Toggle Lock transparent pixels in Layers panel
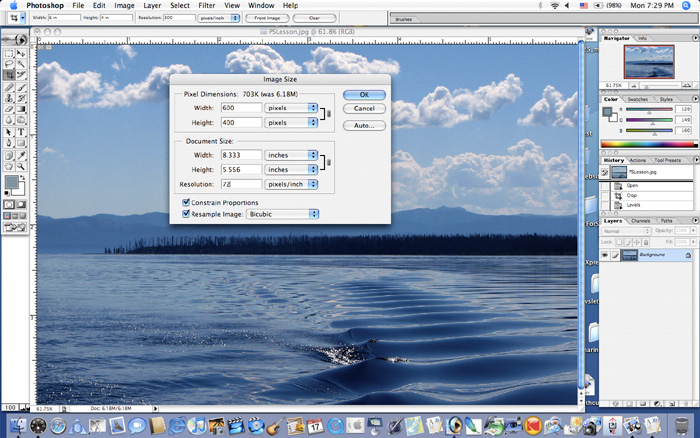This screenshot has height=438, width=700. [x=619, y=242]
